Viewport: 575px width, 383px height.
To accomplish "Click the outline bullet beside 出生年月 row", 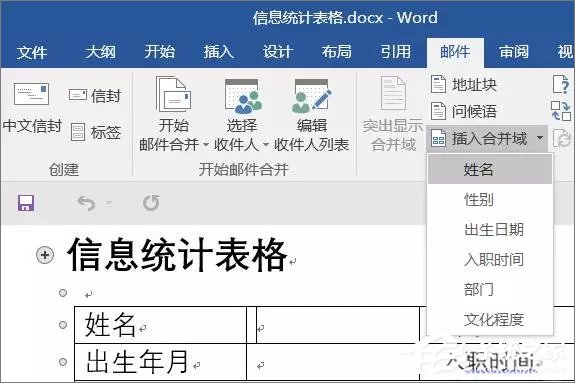I will click(63, 362).
